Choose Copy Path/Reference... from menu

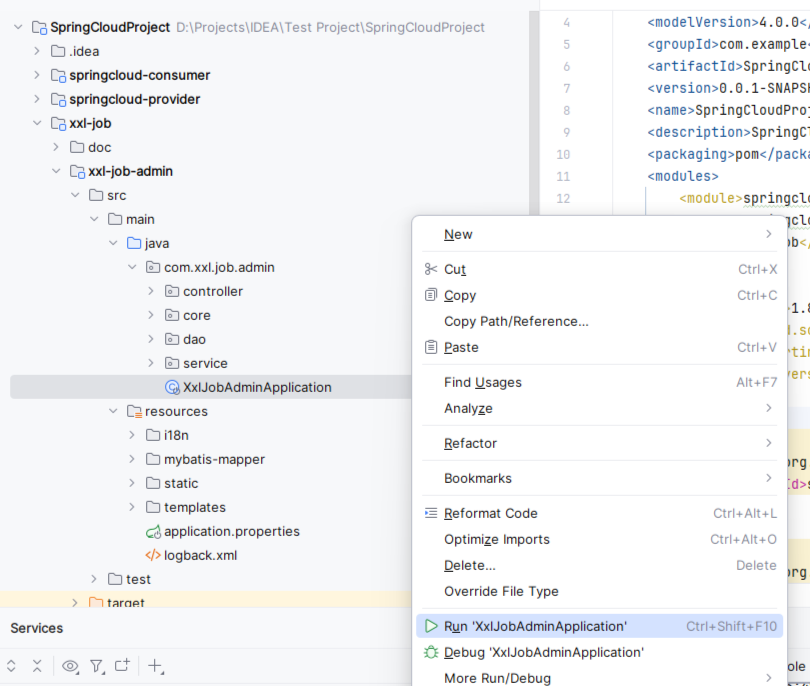(x=599, y=321)
